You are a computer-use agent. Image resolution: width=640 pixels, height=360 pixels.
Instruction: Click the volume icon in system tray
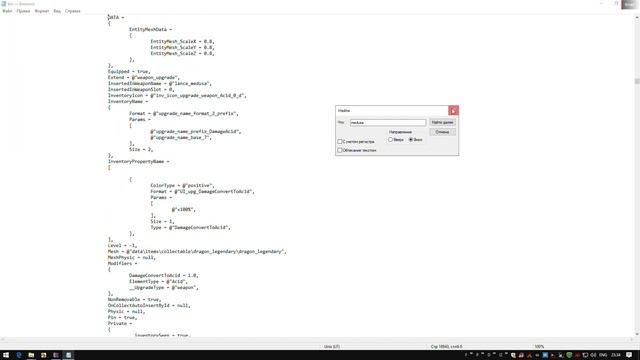pos(593,355)
